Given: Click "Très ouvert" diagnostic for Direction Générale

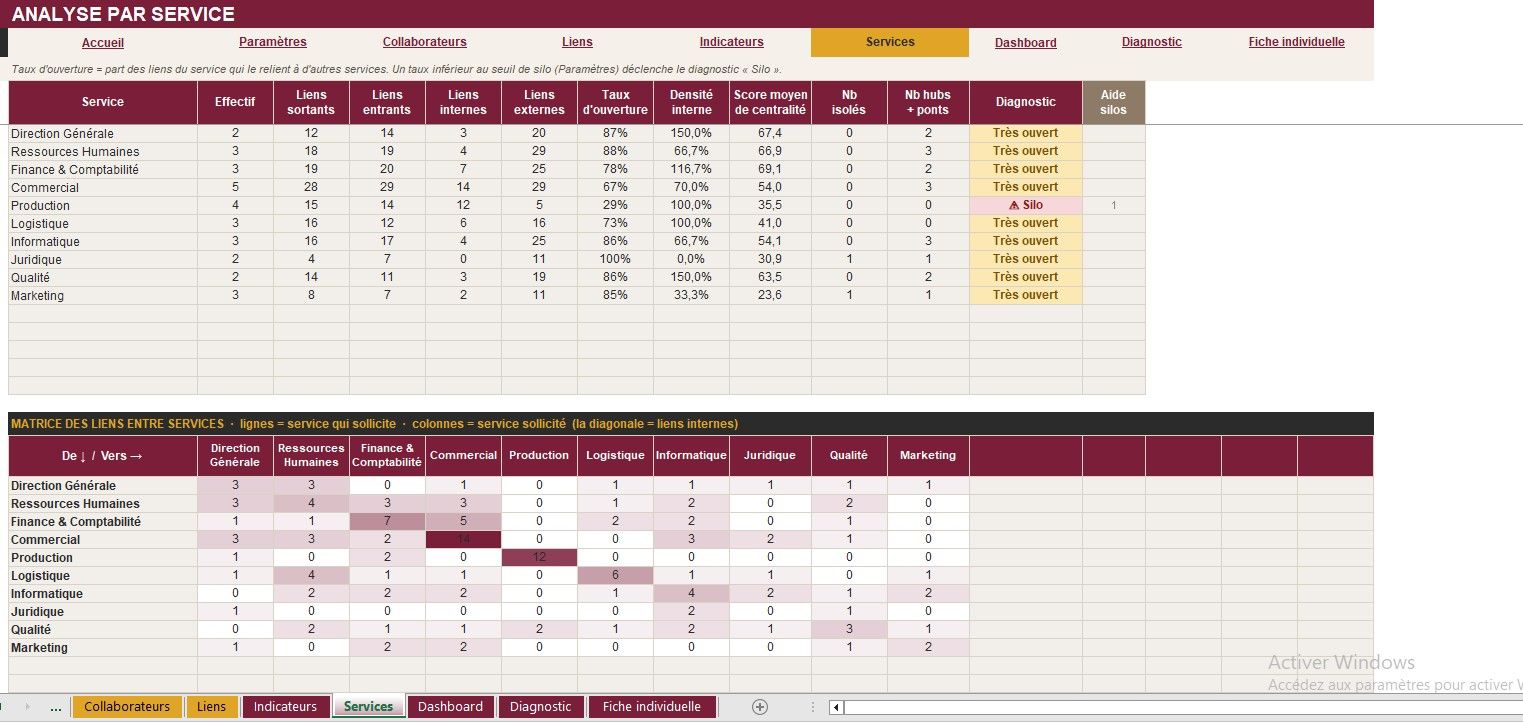Looking at the screenshot, I should pyautogui.click(x=1026, y=133).
